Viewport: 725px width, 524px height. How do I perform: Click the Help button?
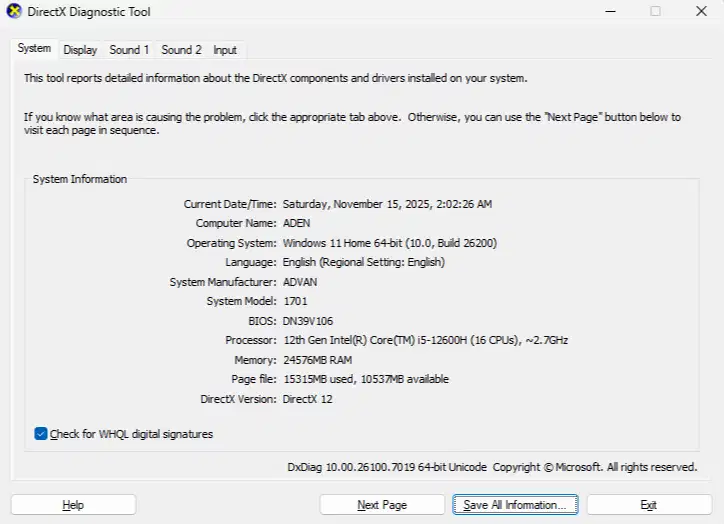74,505
